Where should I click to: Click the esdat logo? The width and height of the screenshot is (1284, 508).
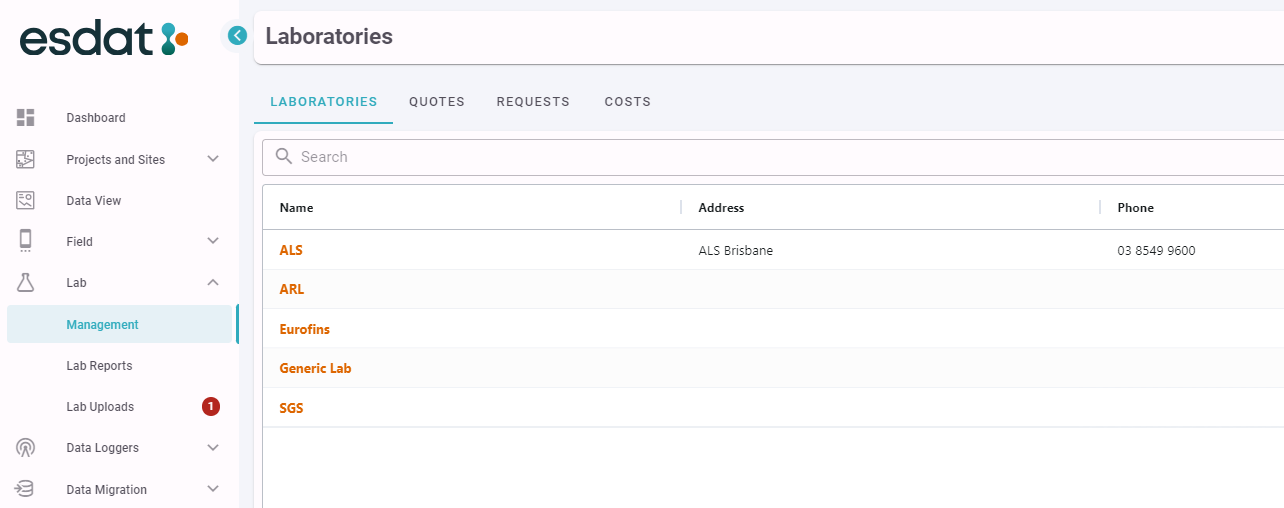point(104,40)
